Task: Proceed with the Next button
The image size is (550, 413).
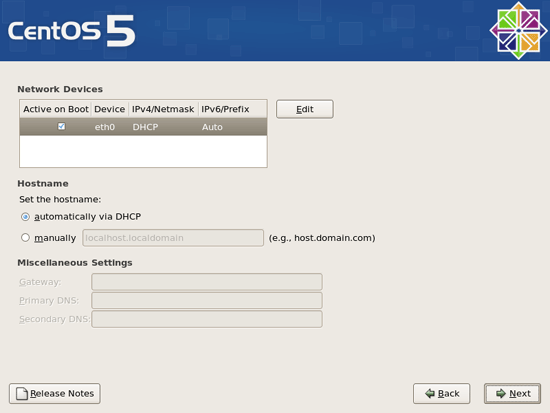Action: pos(512,393)
